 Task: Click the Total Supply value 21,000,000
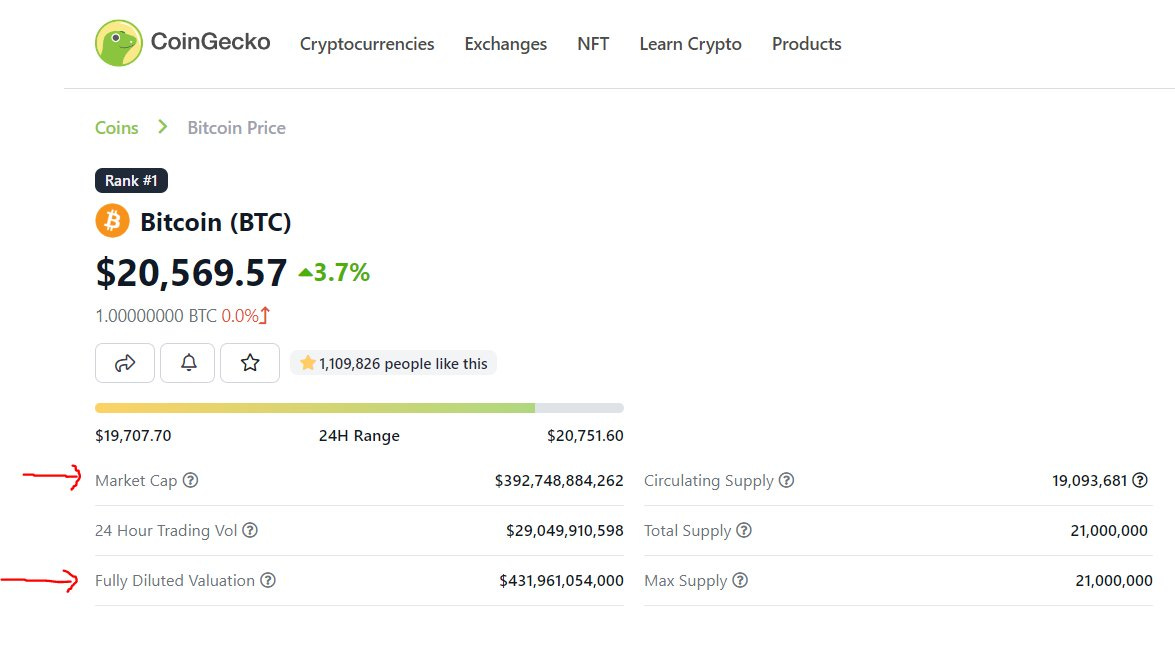click(1109, 531)
